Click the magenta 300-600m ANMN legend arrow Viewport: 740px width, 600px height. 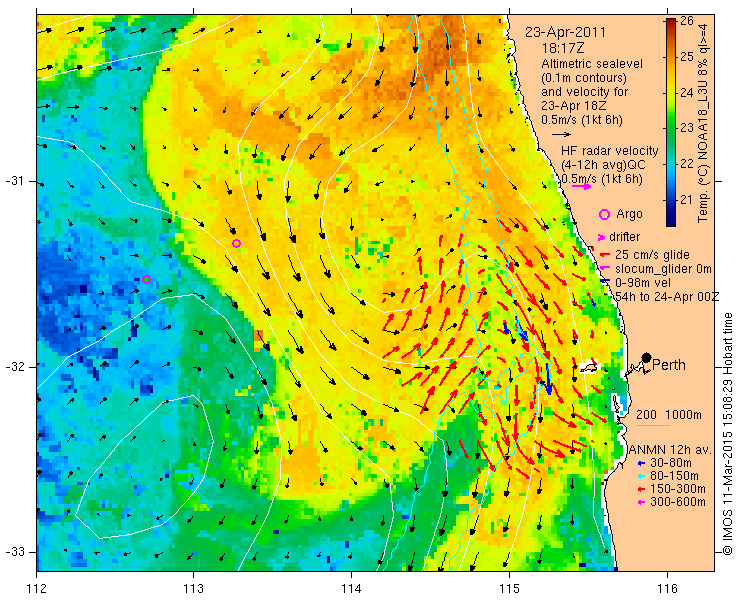pos(640,503)
